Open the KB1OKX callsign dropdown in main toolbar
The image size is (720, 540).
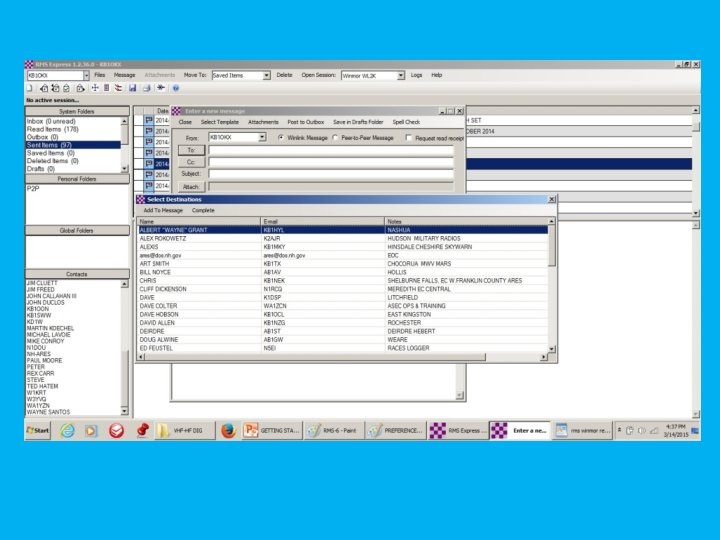(86, 75)
